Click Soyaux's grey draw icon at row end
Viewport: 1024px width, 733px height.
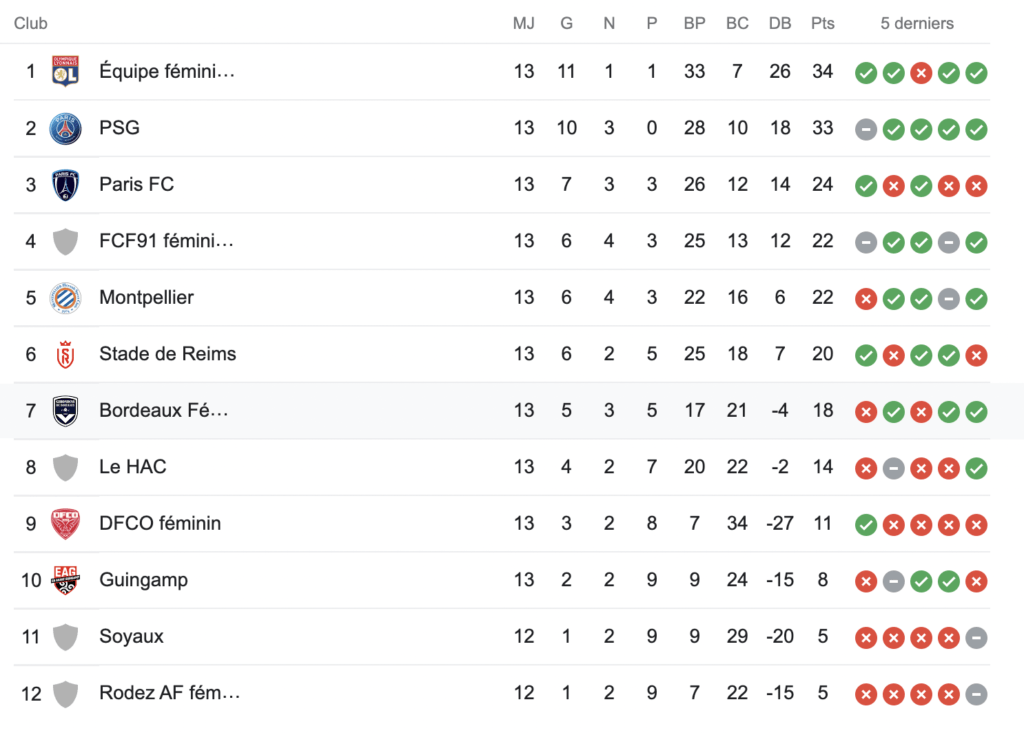(x=976, y=638)
